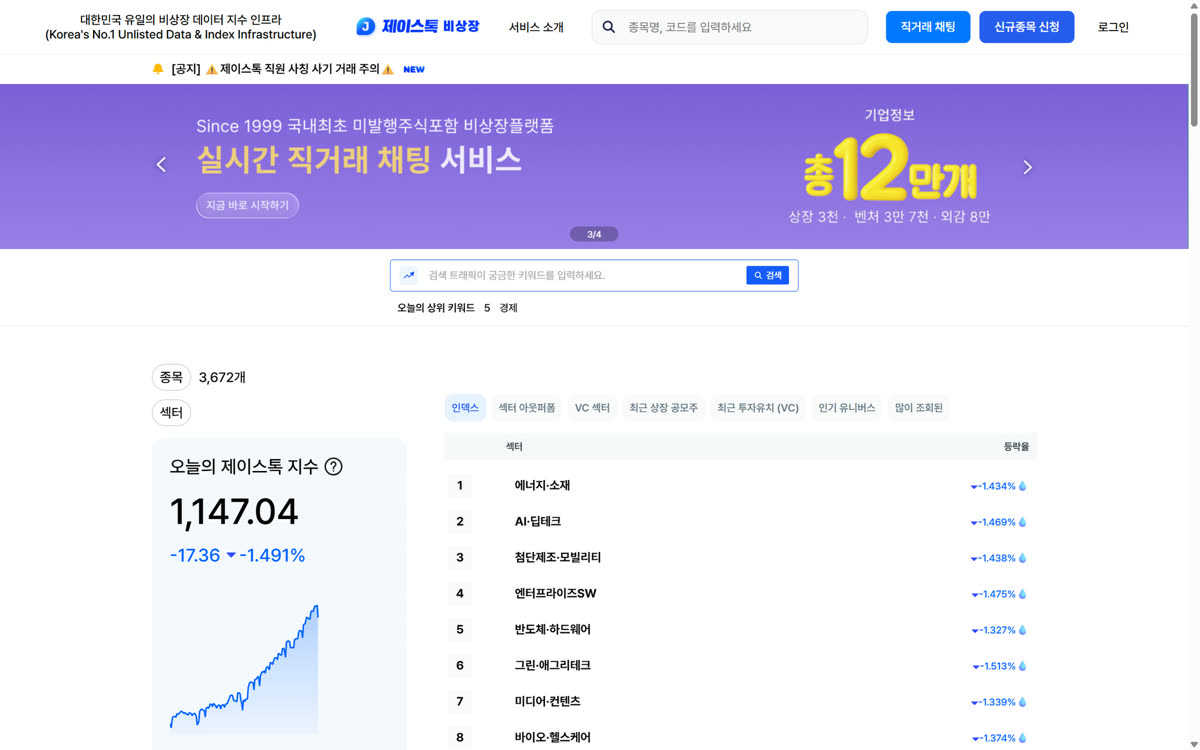Open help icon next to 오늘의 제이스톡 지수
This screenshot has height=750, width=1200.
pyautogui.click(x=334, y=466)
